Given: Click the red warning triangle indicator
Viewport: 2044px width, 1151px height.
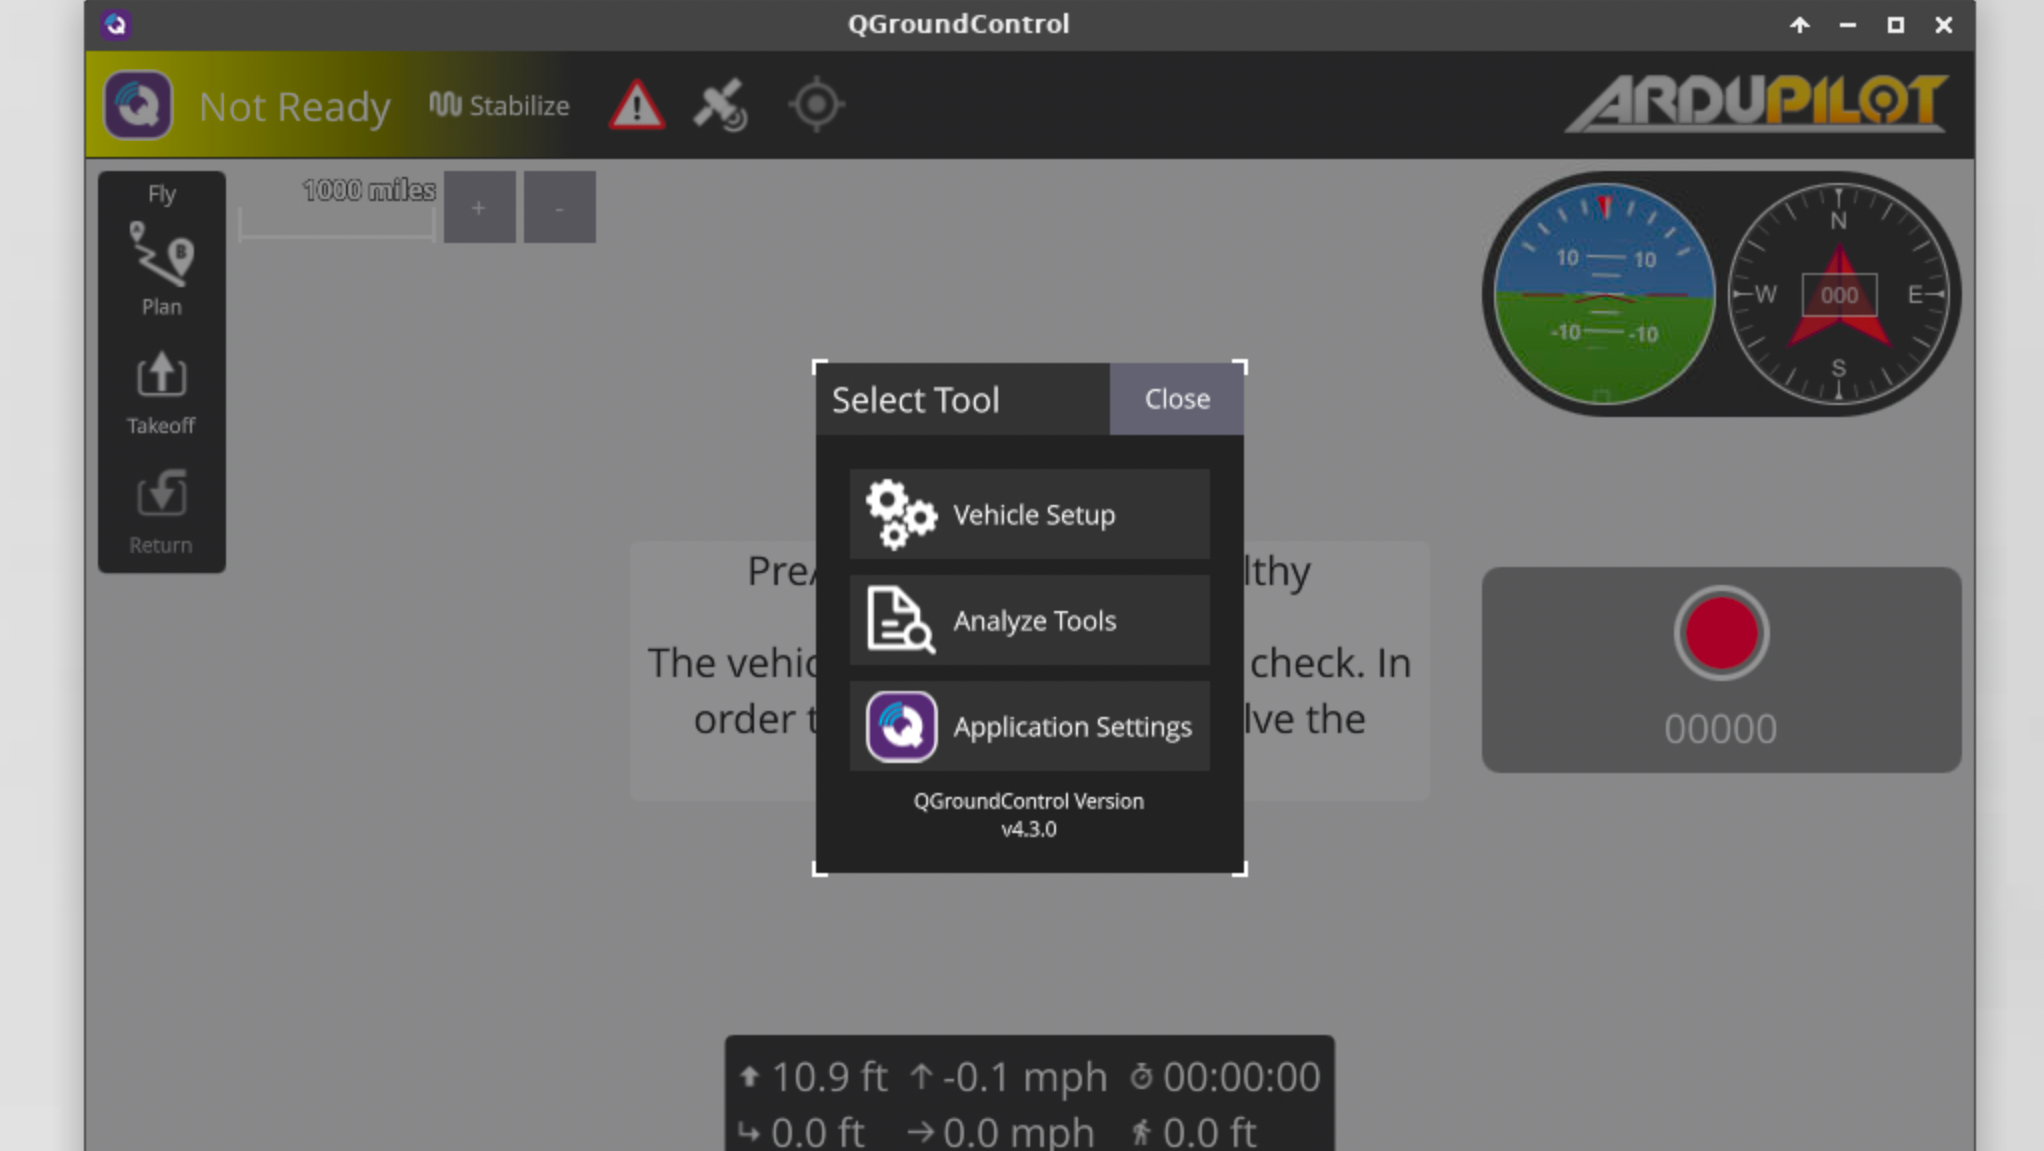Looking at the screenshot, I should pyautogui.click(x=637, y=105).
